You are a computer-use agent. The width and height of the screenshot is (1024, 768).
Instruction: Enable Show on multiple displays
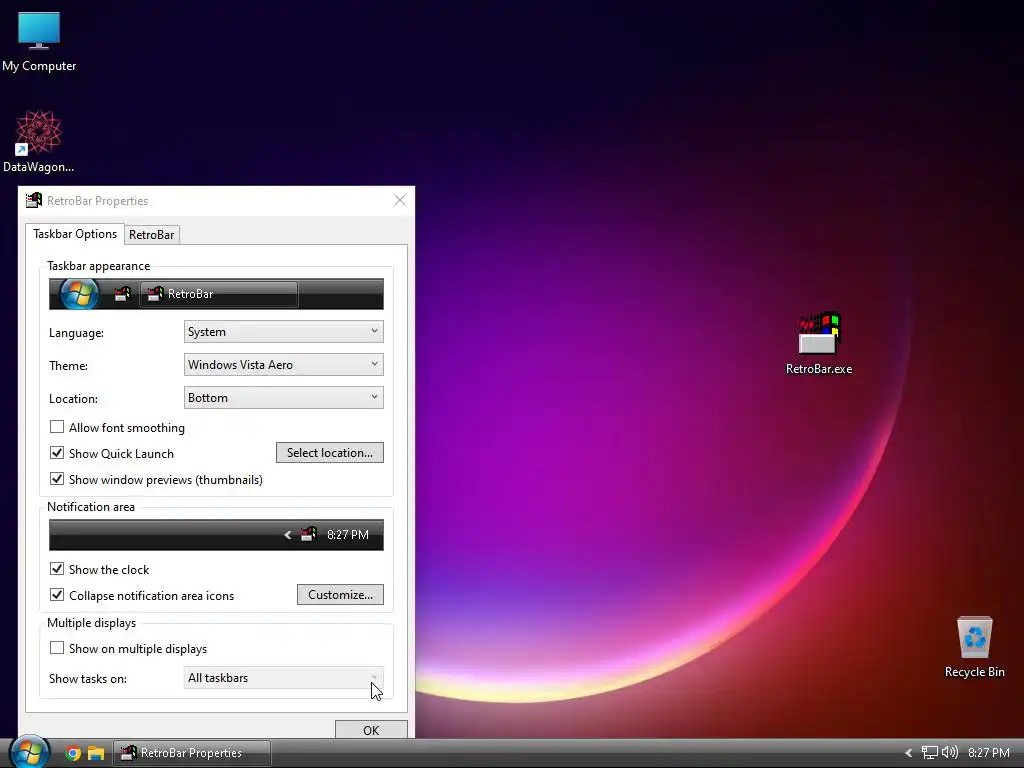[x=57, y=648]
